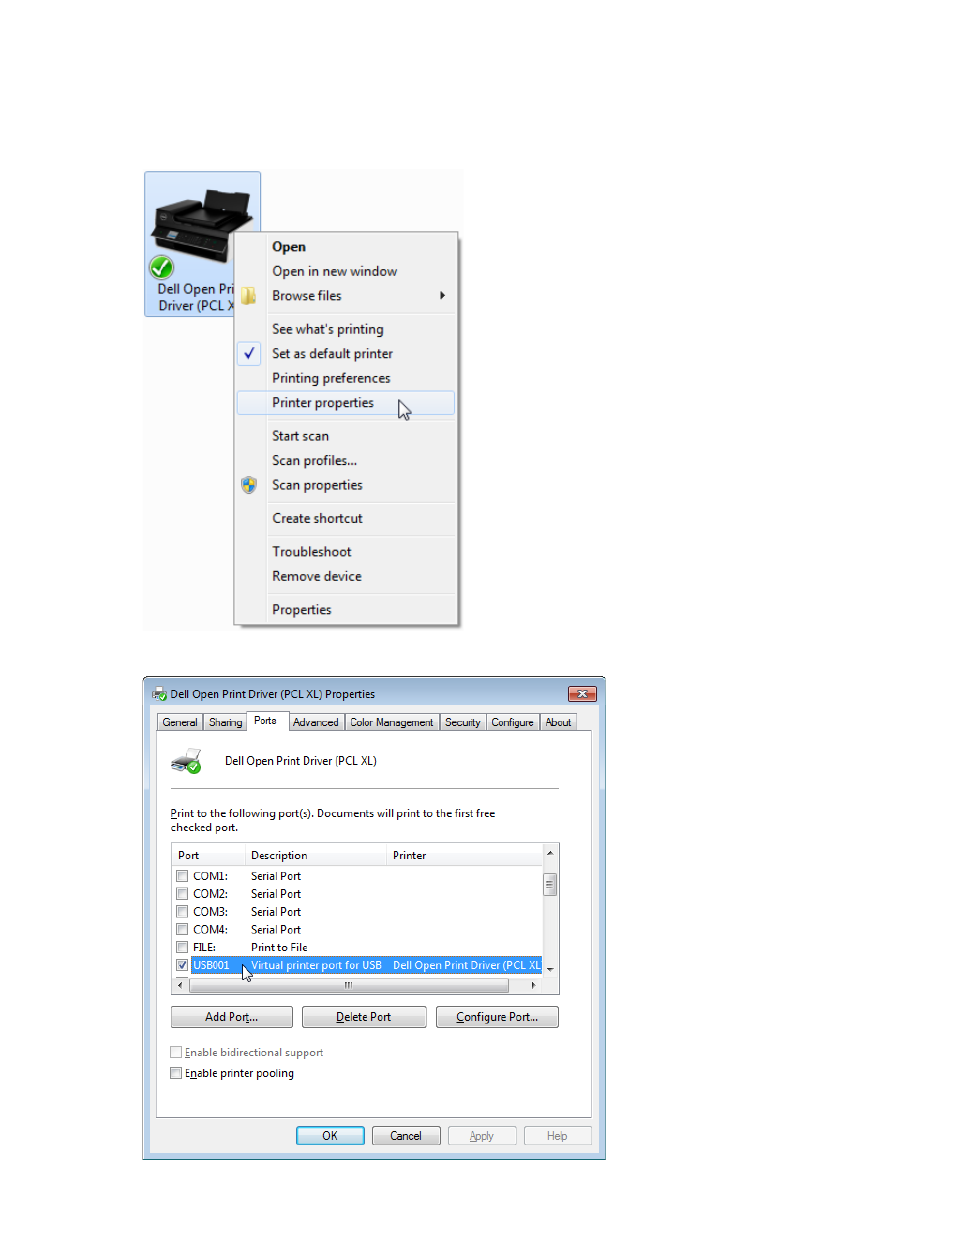Choose Start scan
954x1235 pixels.
[300, 436]
